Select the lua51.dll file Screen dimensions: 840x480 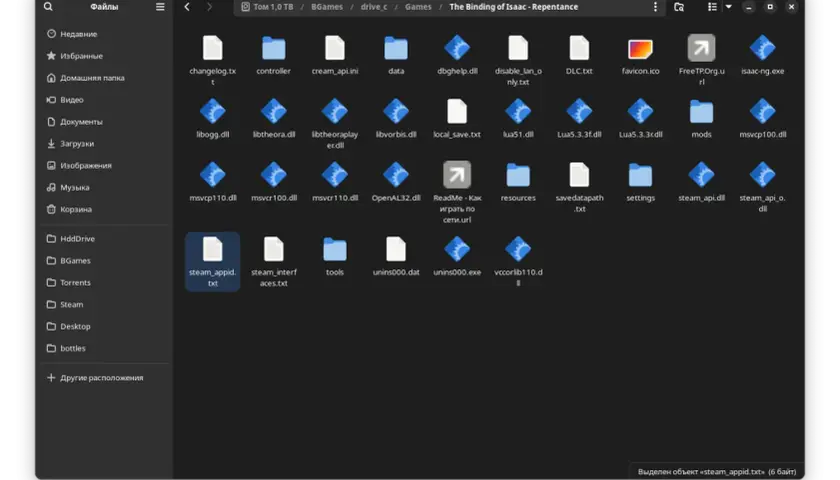pyautogui.click(x=518, y=118)
